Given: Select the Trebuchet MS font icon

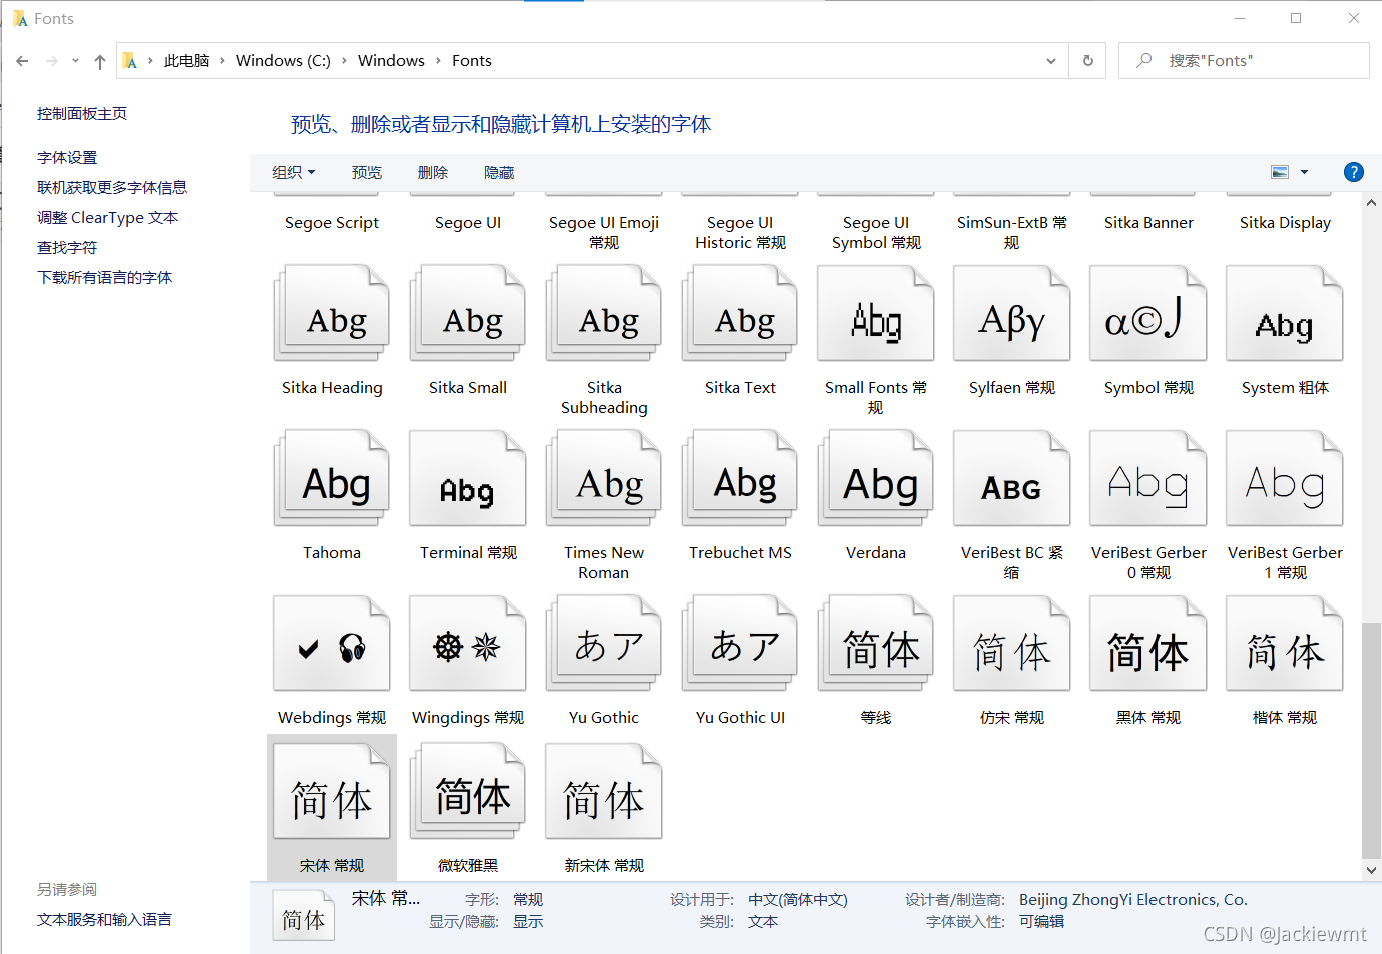Looking at the screenshot, I should pyautogui.click(x=740, y=478).
